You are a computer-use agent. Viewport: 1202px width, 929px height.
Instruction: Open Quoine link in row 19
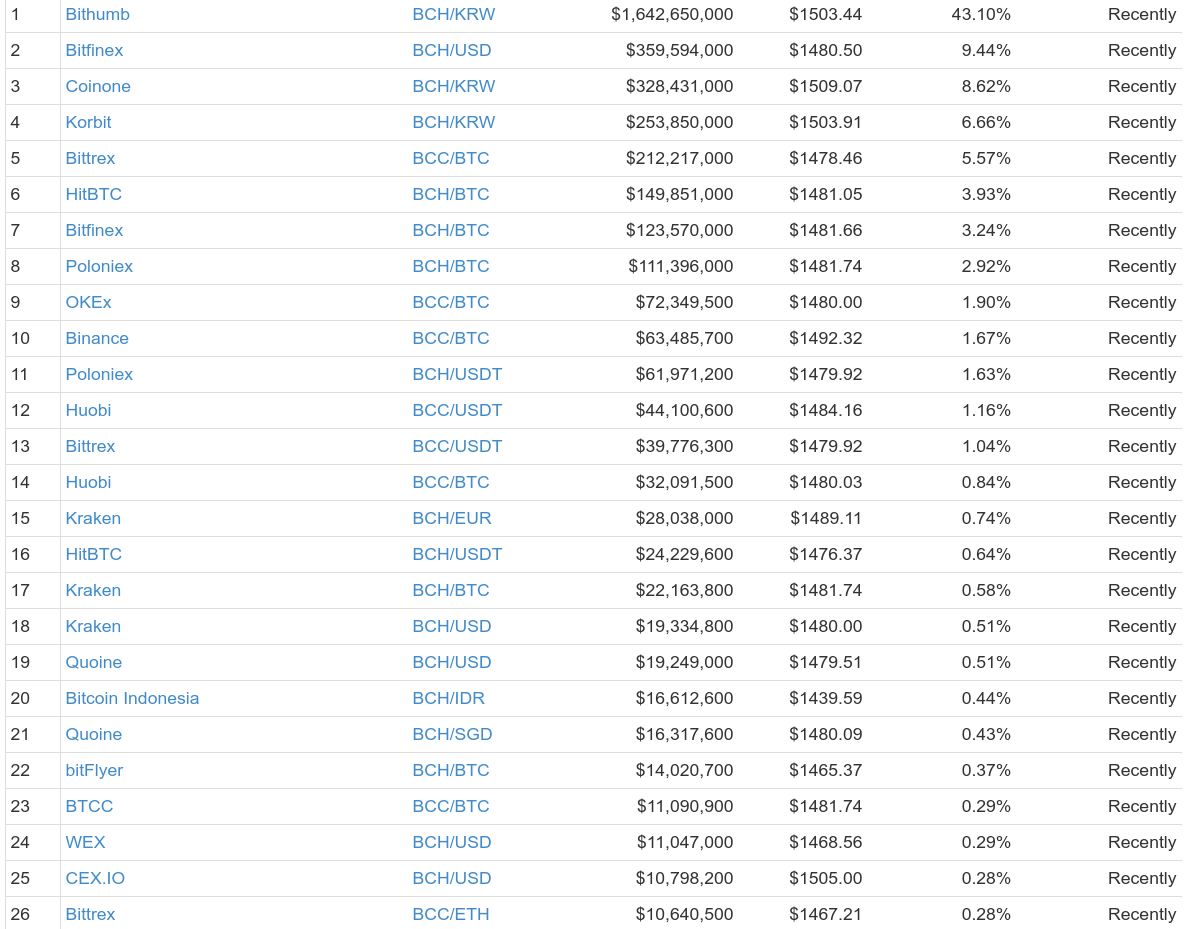pyautogui.click(x=93, y=662)
